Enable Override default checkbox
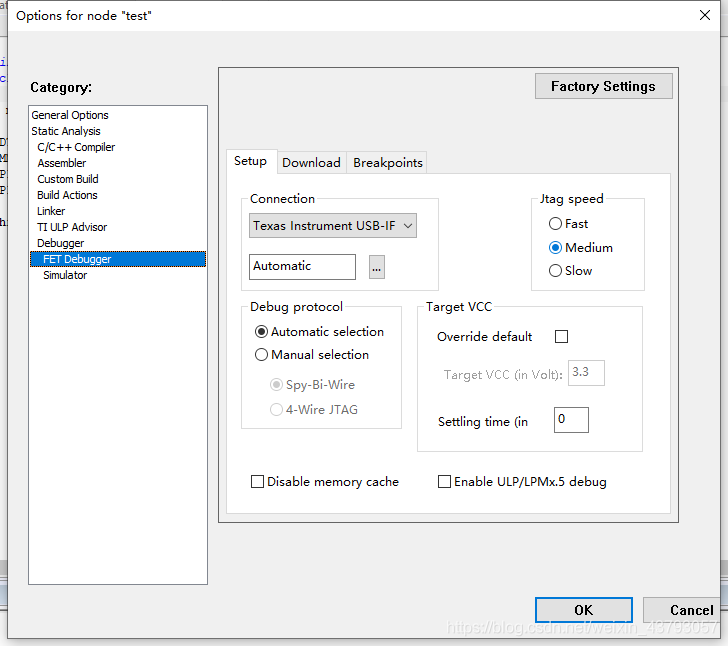728x646 pixels. [561, 337]
